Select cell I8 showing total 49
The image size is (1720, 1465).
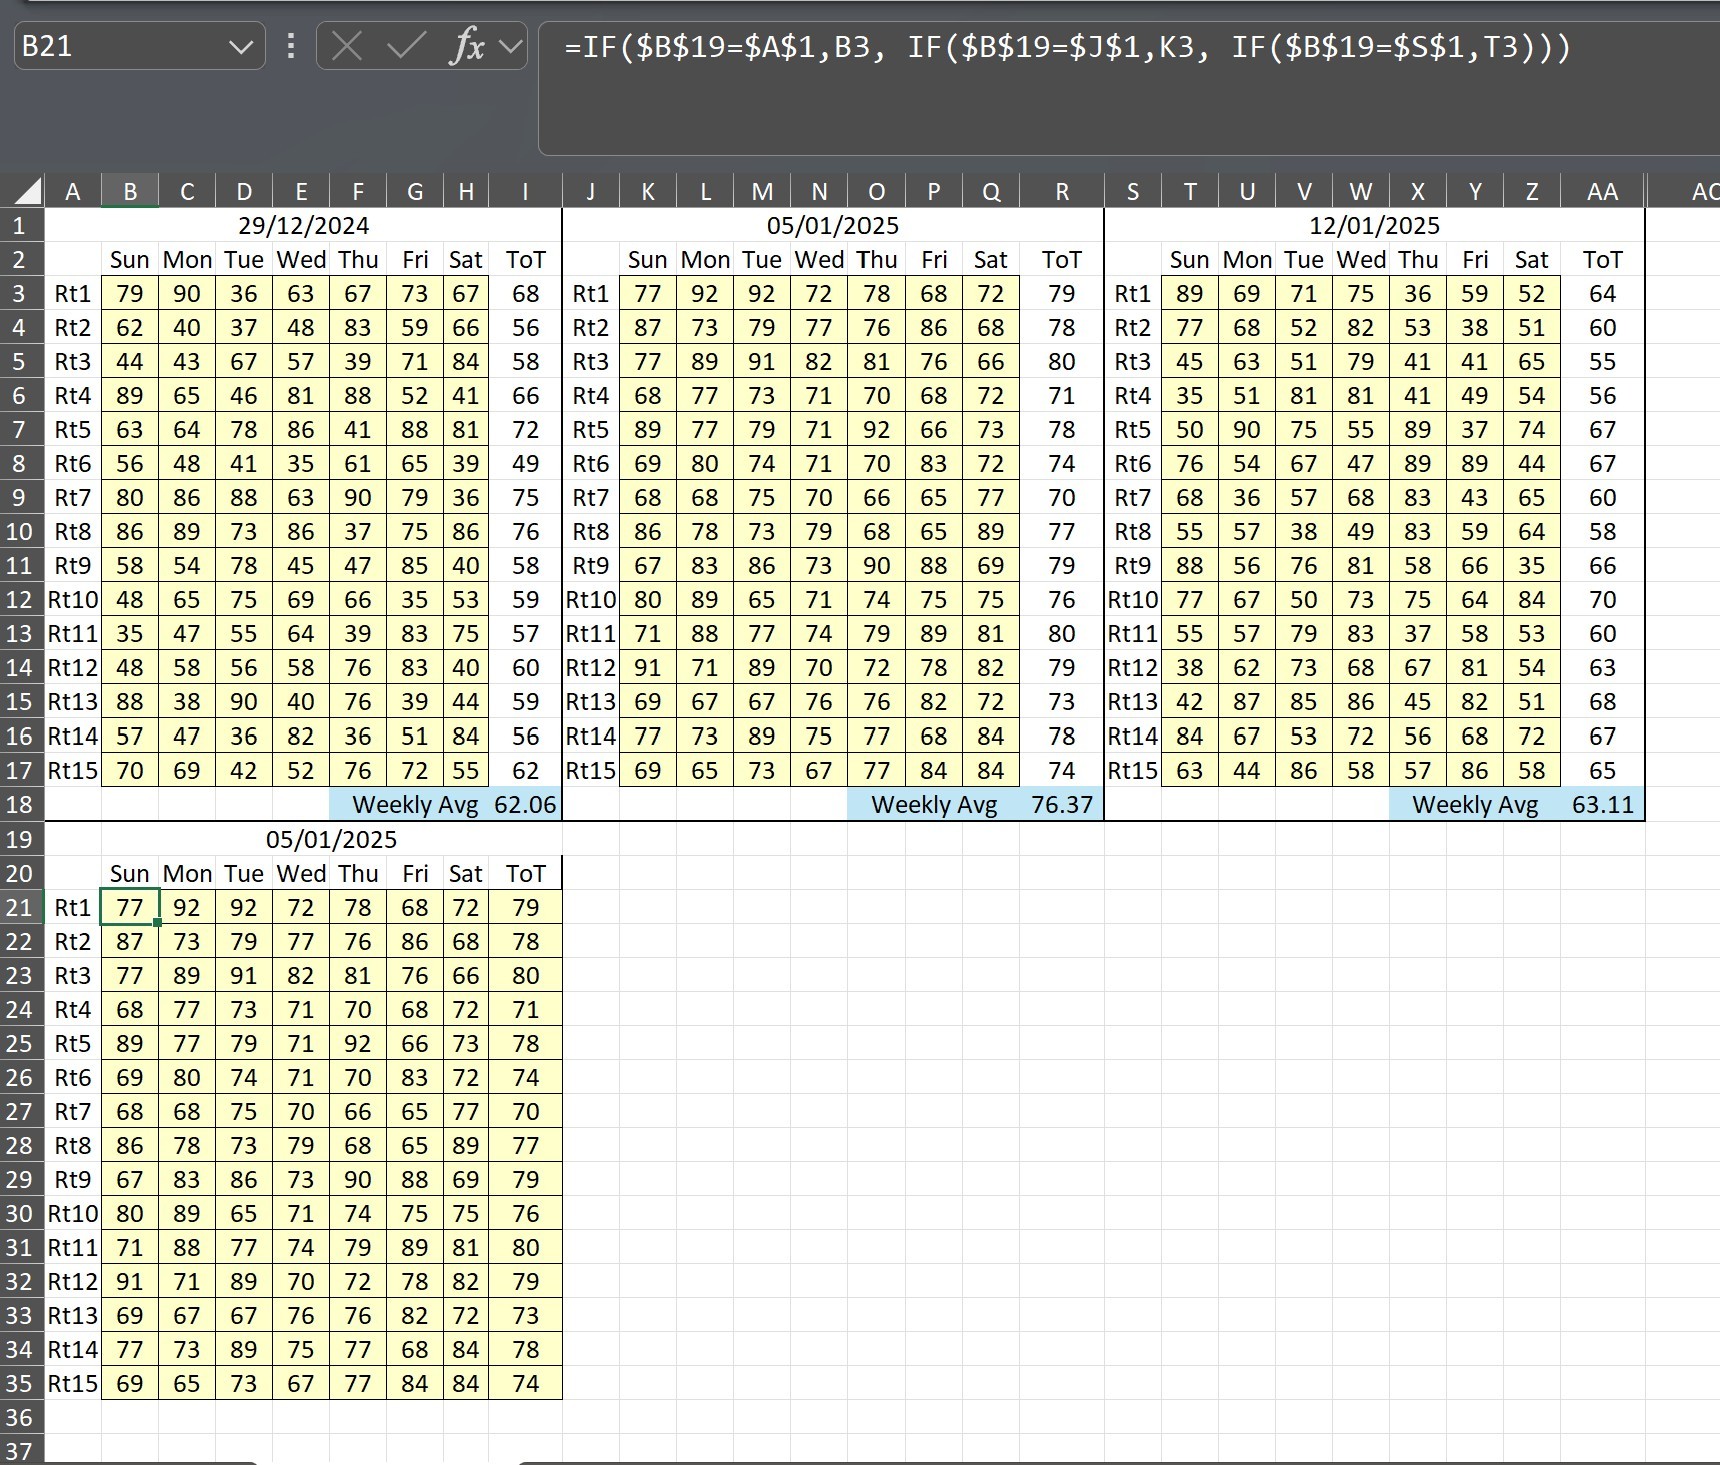click(x=525, y=463)
